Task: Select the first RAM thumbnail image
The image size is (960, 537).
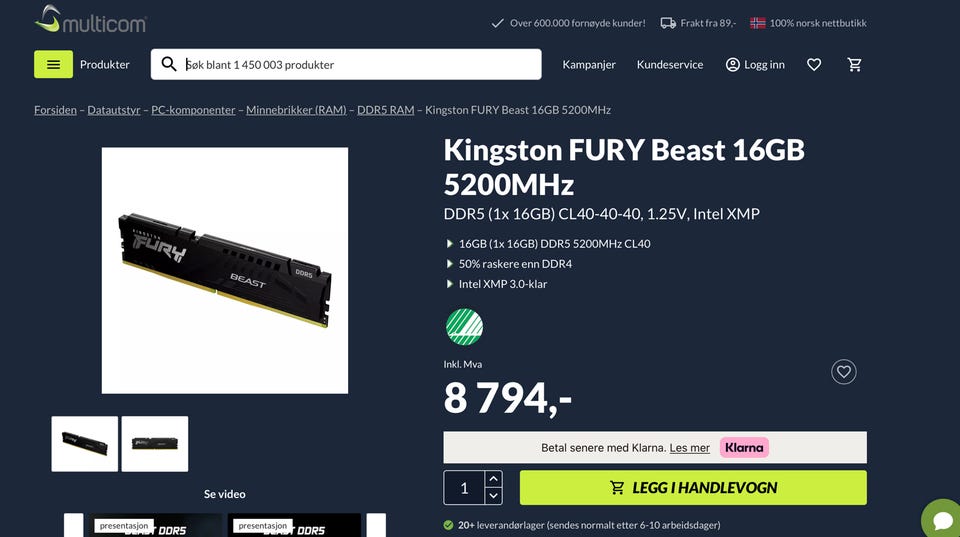Action: pos(84,444)
